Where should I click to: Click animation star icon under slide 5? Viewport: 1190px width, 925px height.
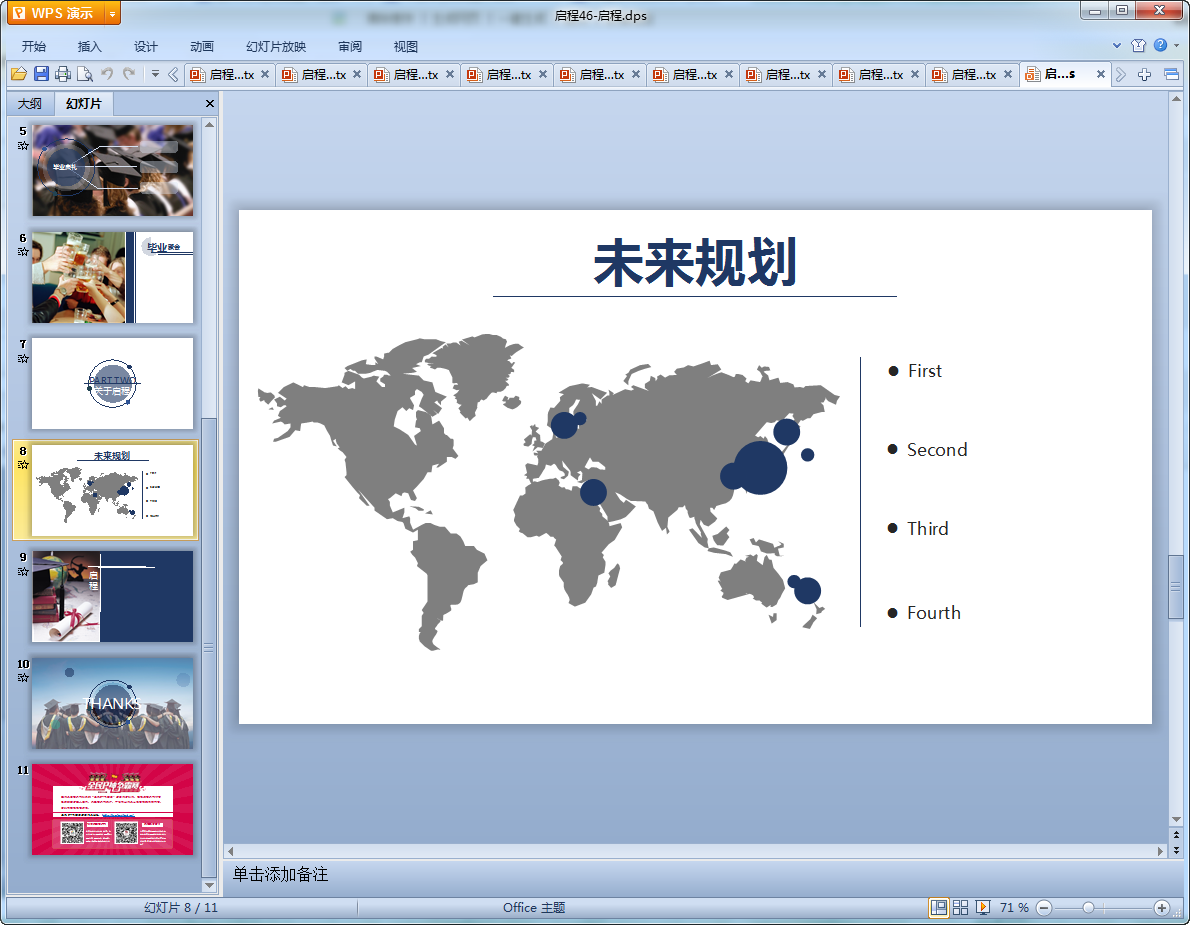click(x=23, y=146)
